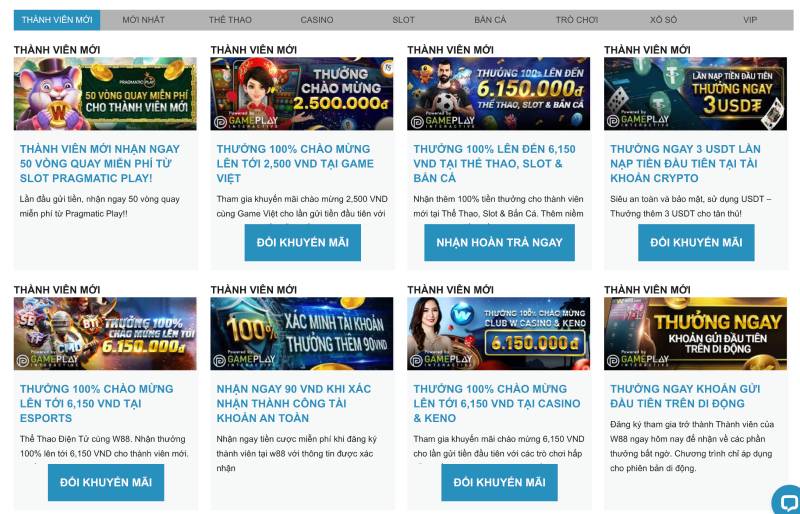Claim the Casino & Keno promotion button
Viewport: 800px width, 514px height.
(499, 482)
